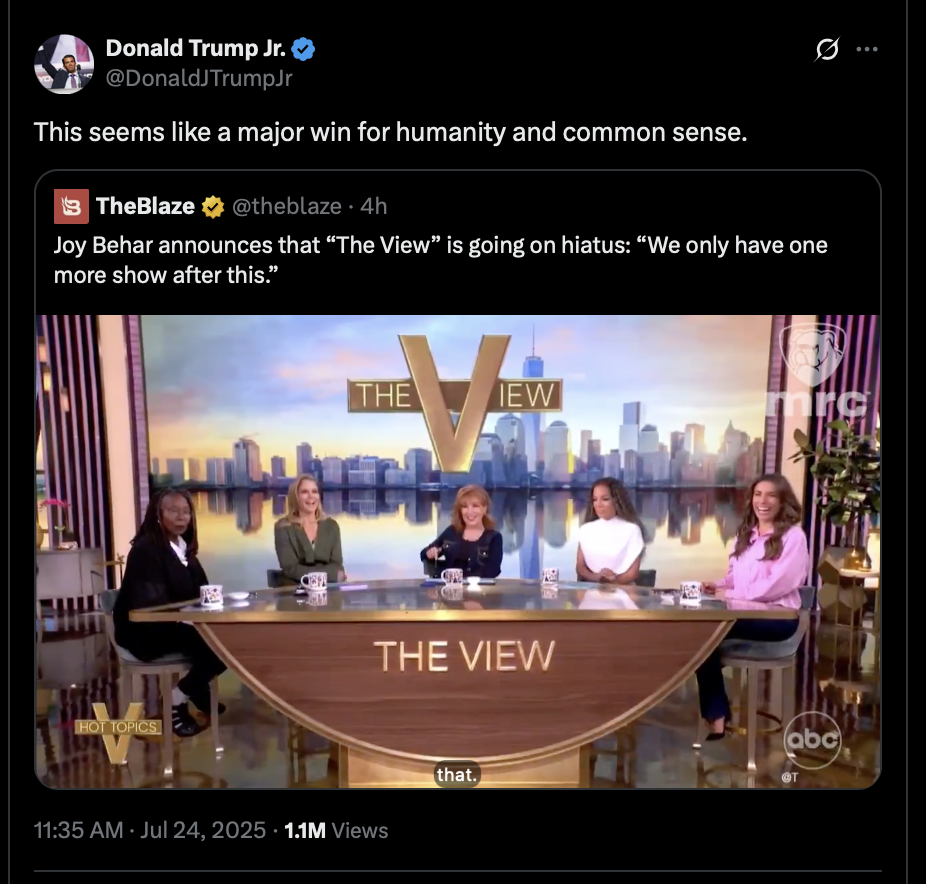This screenshot has height=884, width=926.
Task: Click the 'that.' caption in video
Action: (457, 774)
